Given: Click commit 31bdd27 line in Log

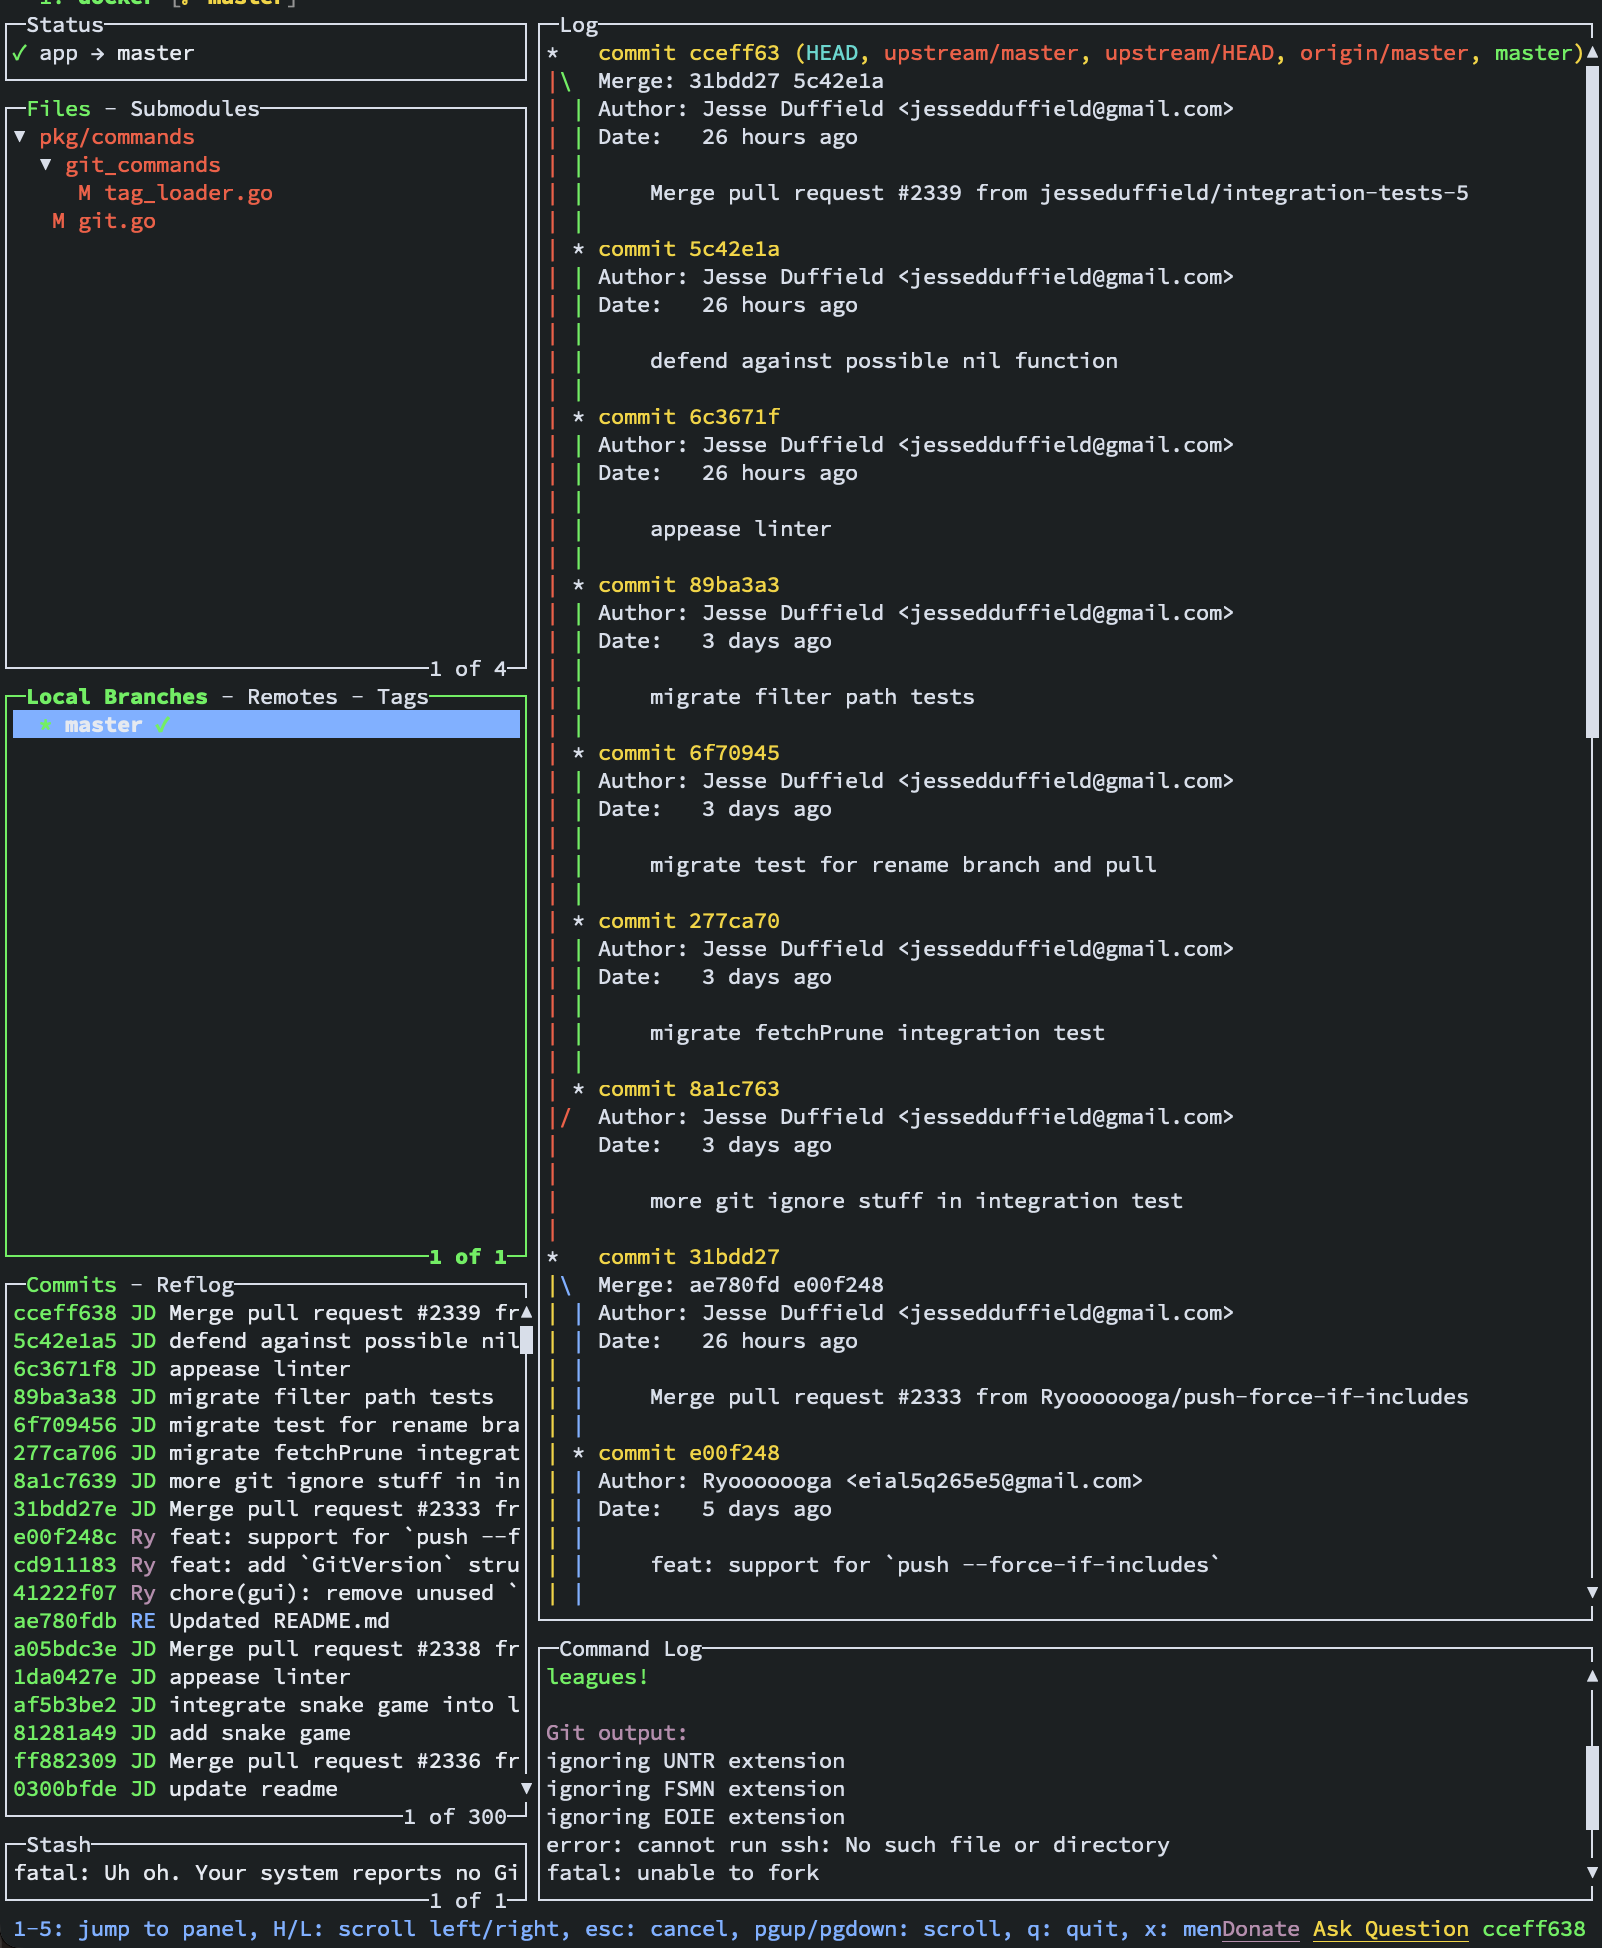Looking at the screenshot, I should pos(689,1257).
